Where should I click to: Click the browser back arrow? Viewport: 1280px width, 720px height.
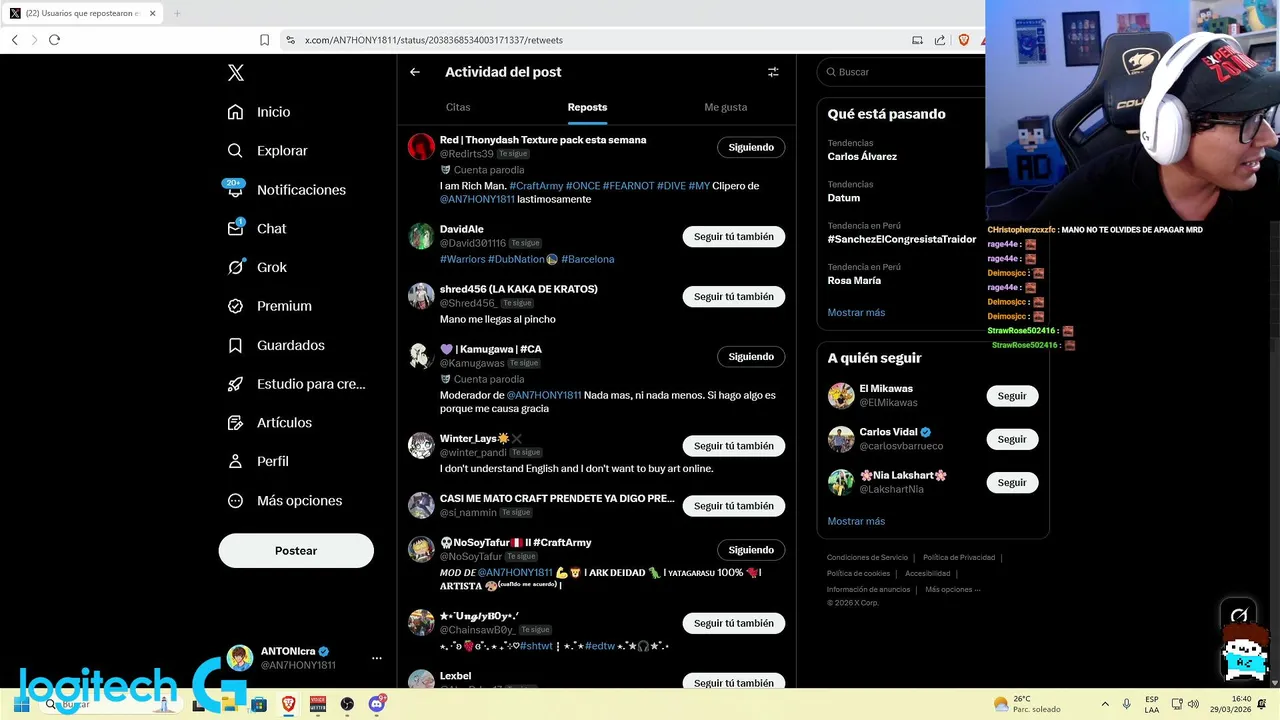pyautogui.click(x=15, y=40)
